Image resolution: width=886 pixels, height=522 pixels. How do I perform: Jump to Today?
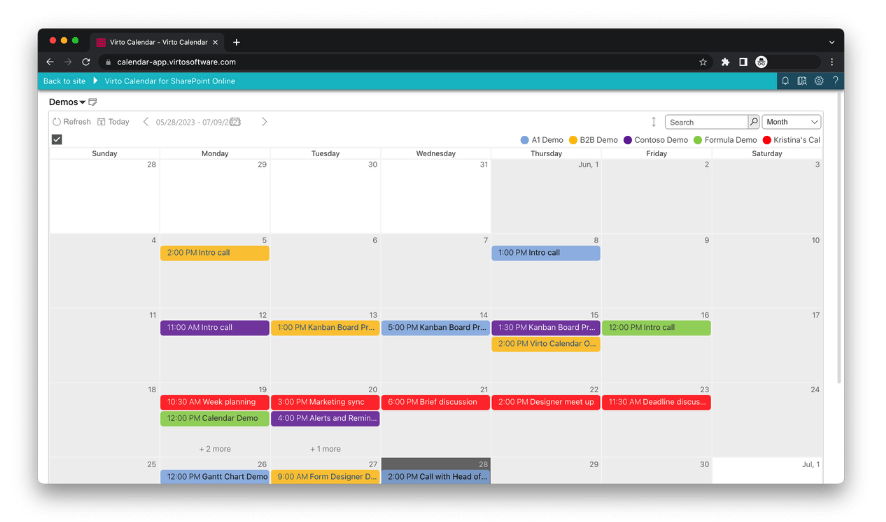point(113,121)
